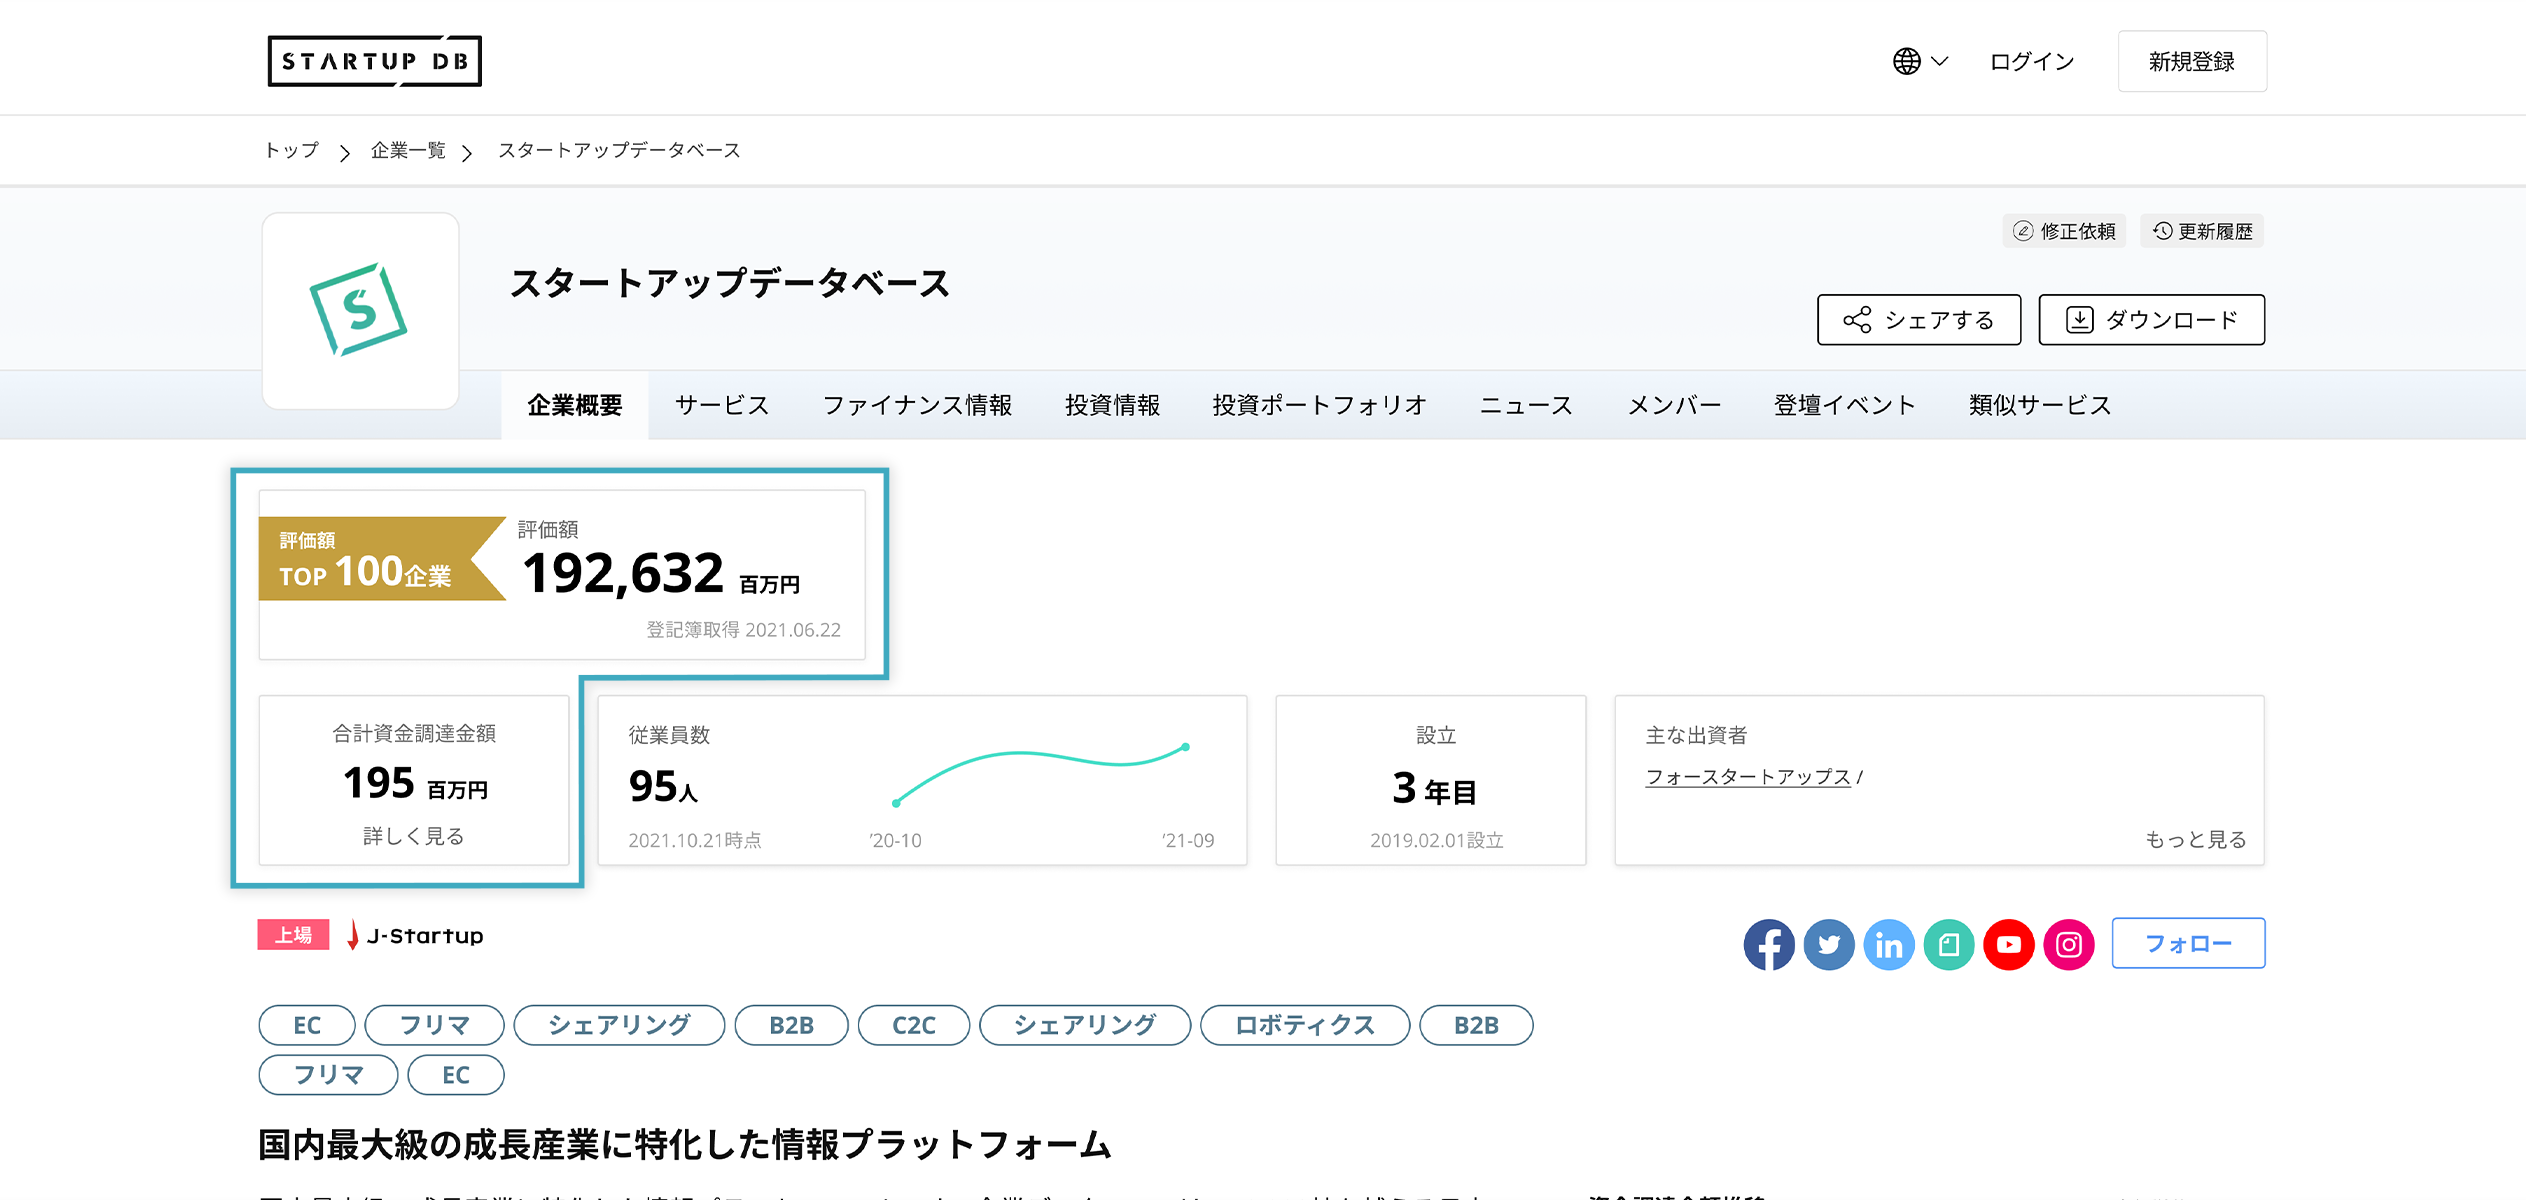Viewport: 2526px width, 1200px height.
Task: Open the language selector globe dropdown
Action: (x=1918, y=60)
